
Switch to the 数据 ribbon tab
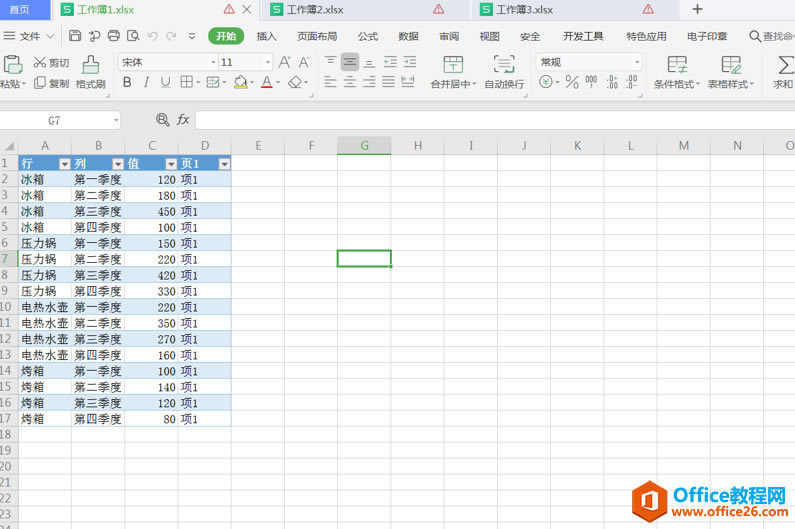pos(408,36)
